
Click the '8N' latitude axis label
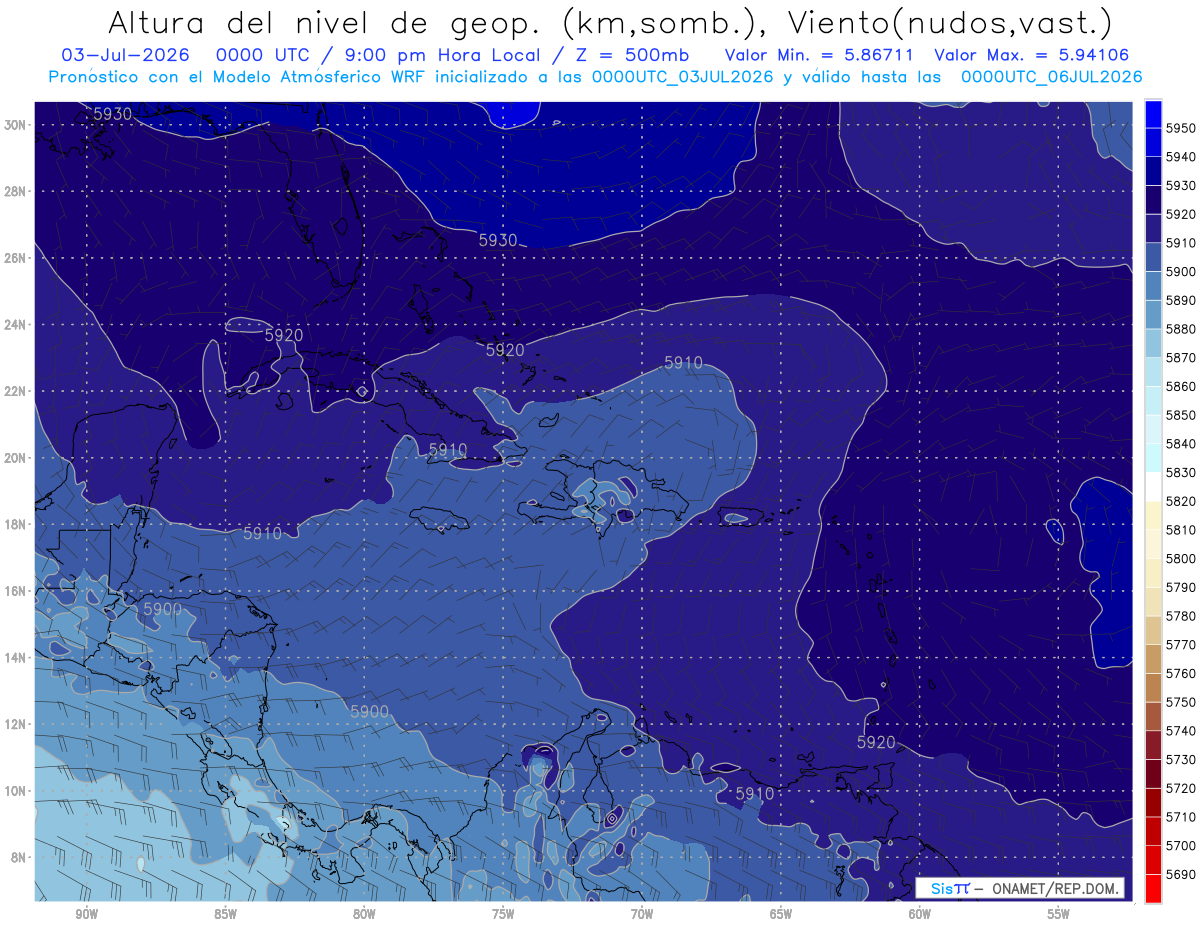[20, 857]
